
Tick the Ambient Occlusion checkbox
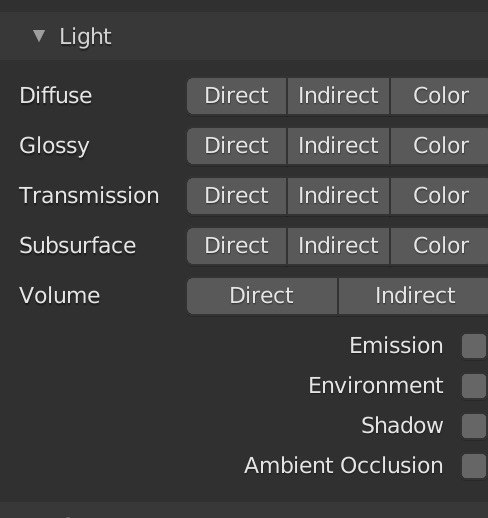[474, 466]
